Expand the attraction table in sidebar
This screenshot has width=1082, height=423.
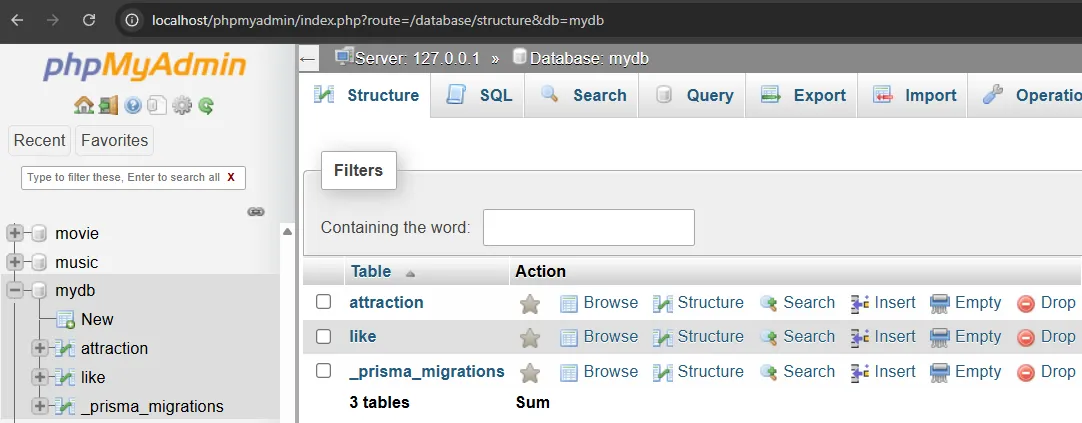[40, 349]
